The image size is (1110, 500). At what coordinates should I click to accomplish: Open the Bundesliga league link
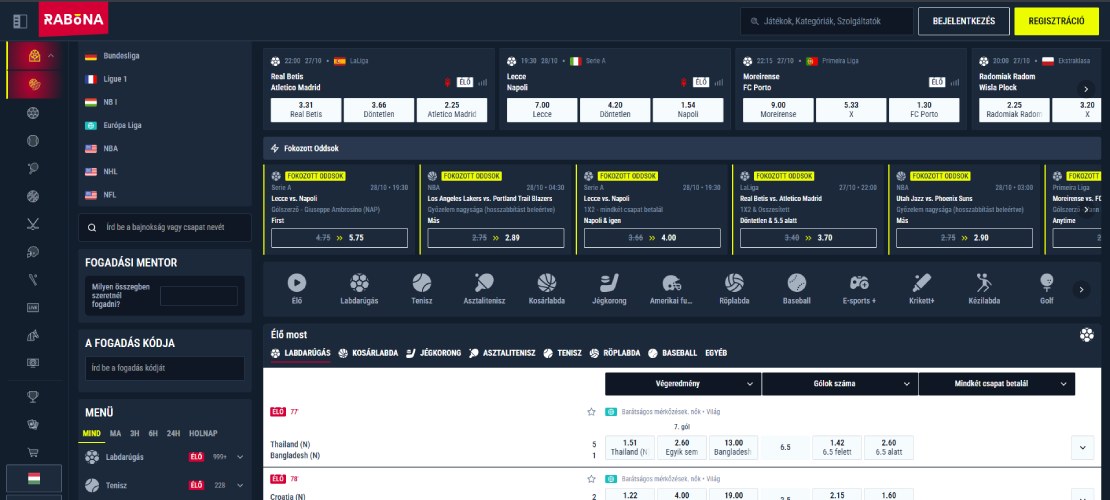tap(121, 56)
